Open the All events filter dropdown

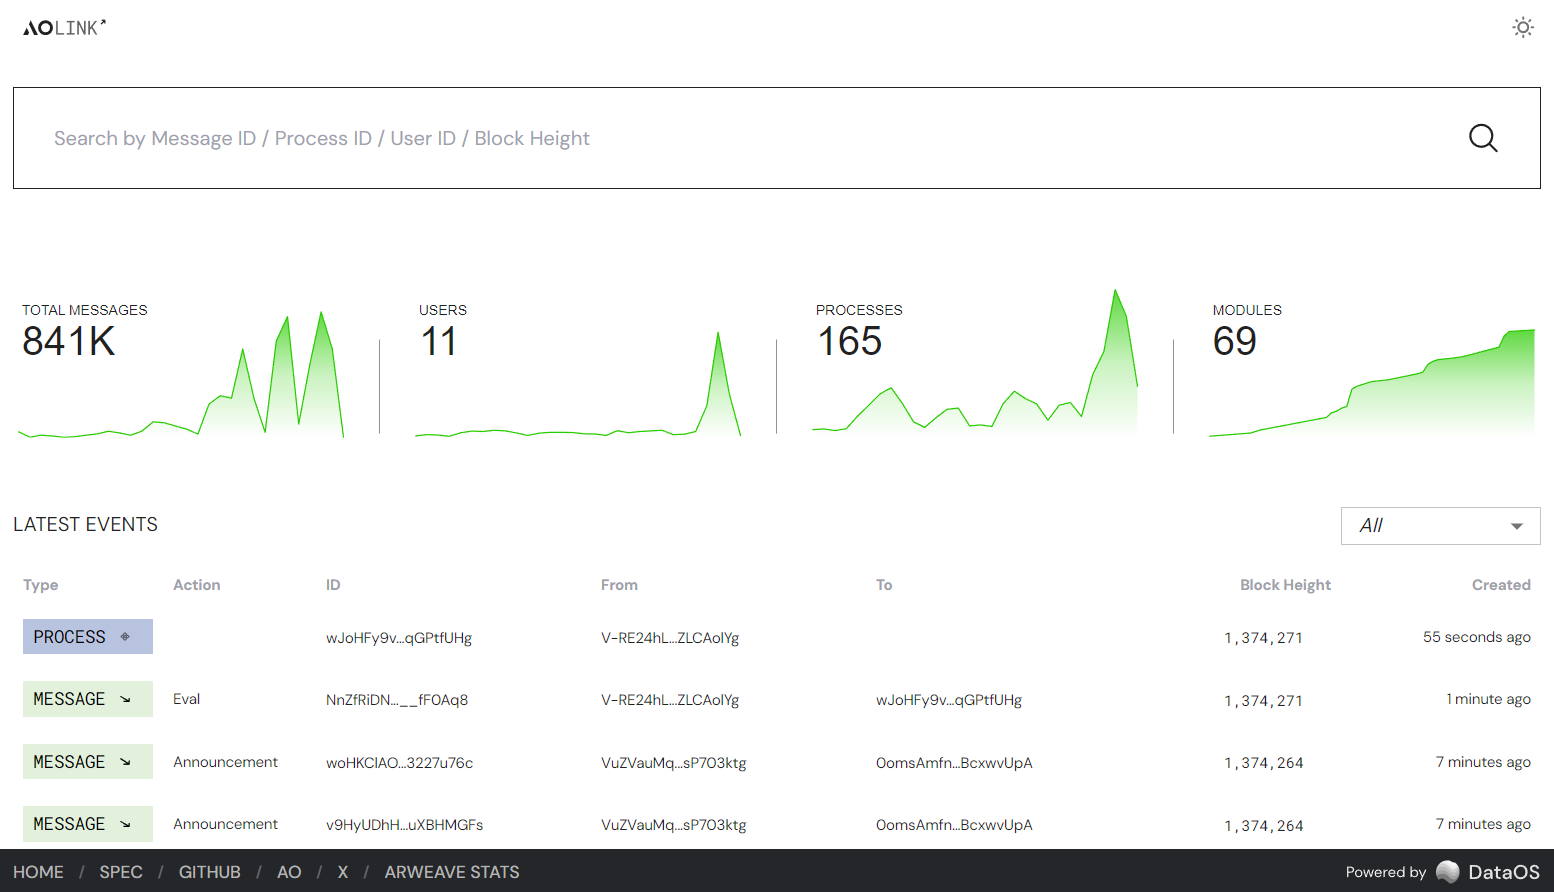[1440, 525]
